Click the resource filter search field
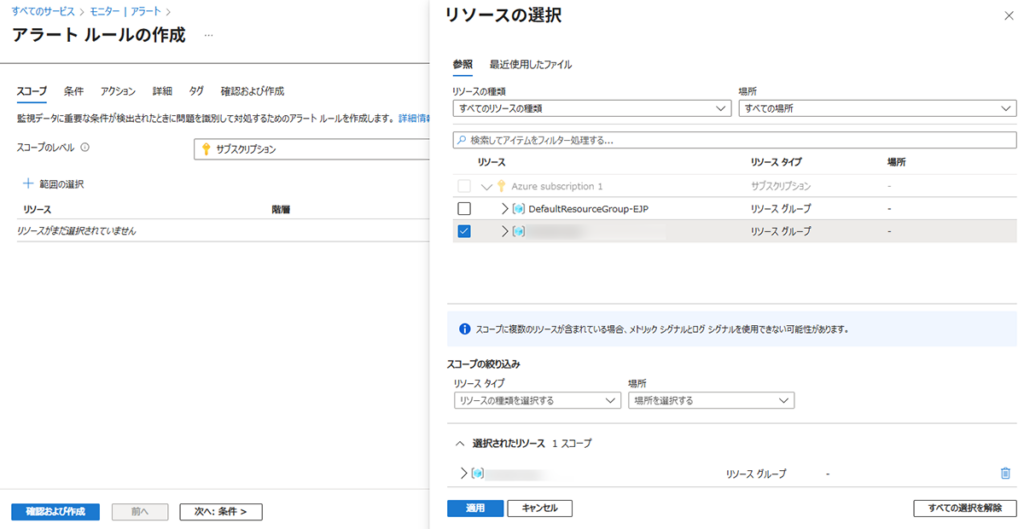 tap(735, 140)
